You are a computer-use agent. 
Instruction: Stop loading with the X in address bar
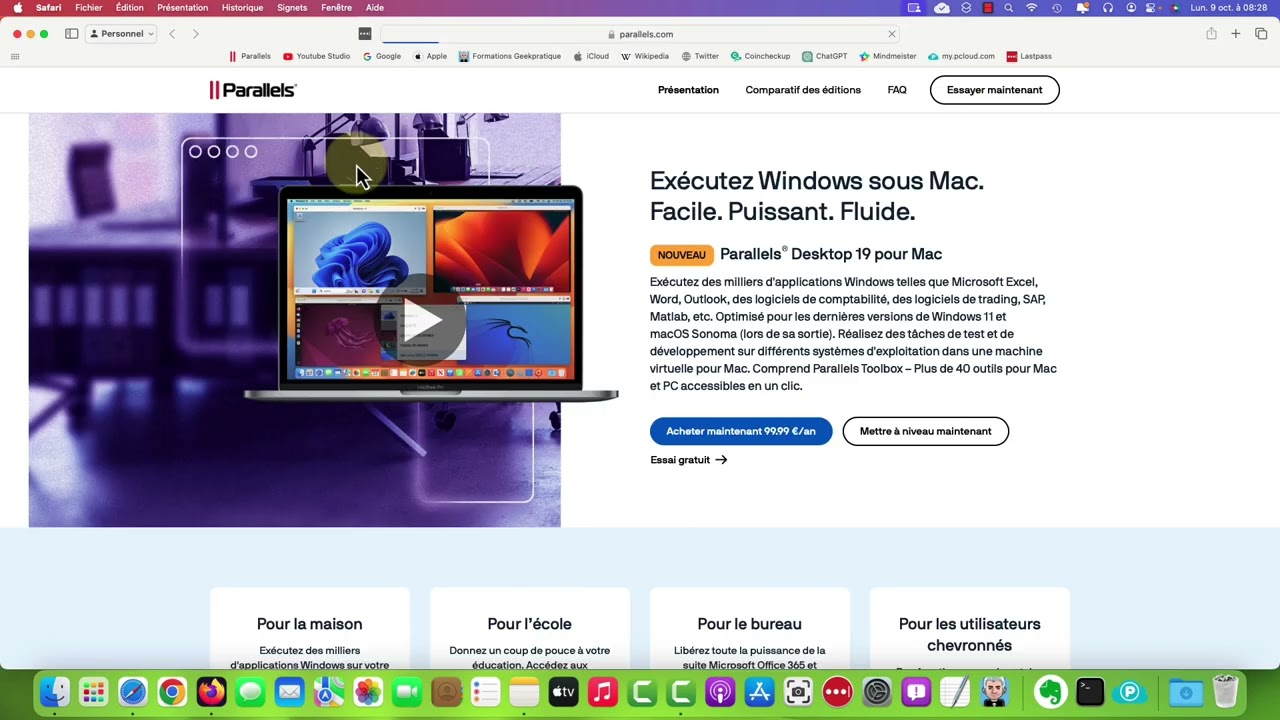(892, 34)
